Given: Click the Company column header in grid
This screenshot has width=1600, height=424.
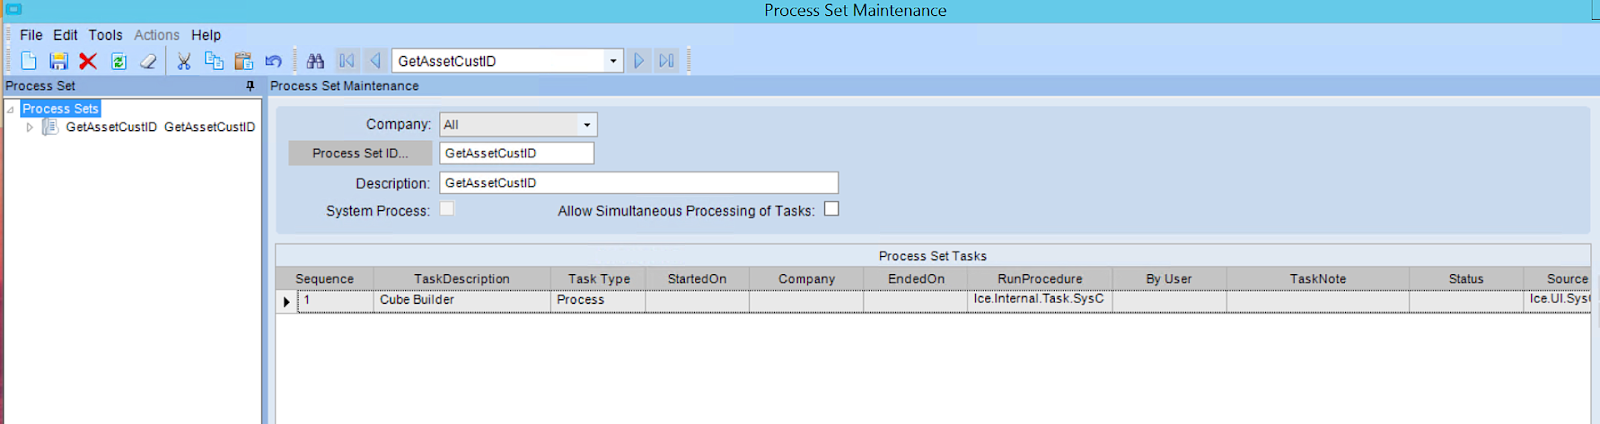Looking at the screenshot, I should click(x=806, y=279).
